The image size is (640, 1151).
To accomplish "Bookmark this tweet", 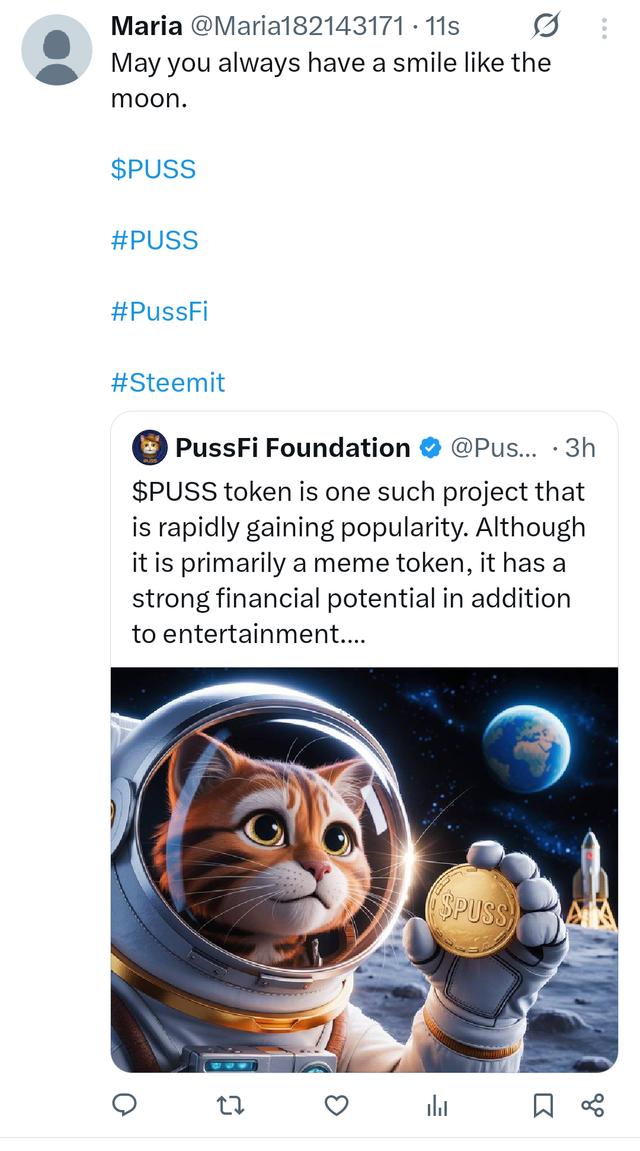I will 543,1105.
